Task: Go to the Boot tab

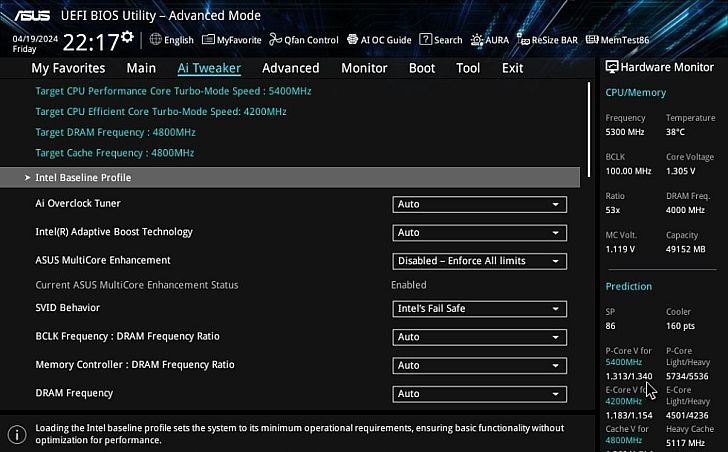Action: (422, 68)
